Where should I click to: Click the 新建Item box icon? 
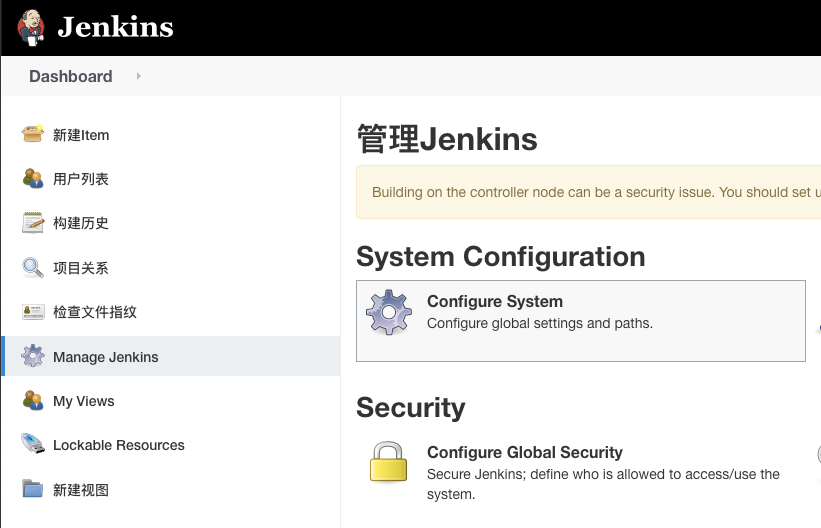[32, 134]
